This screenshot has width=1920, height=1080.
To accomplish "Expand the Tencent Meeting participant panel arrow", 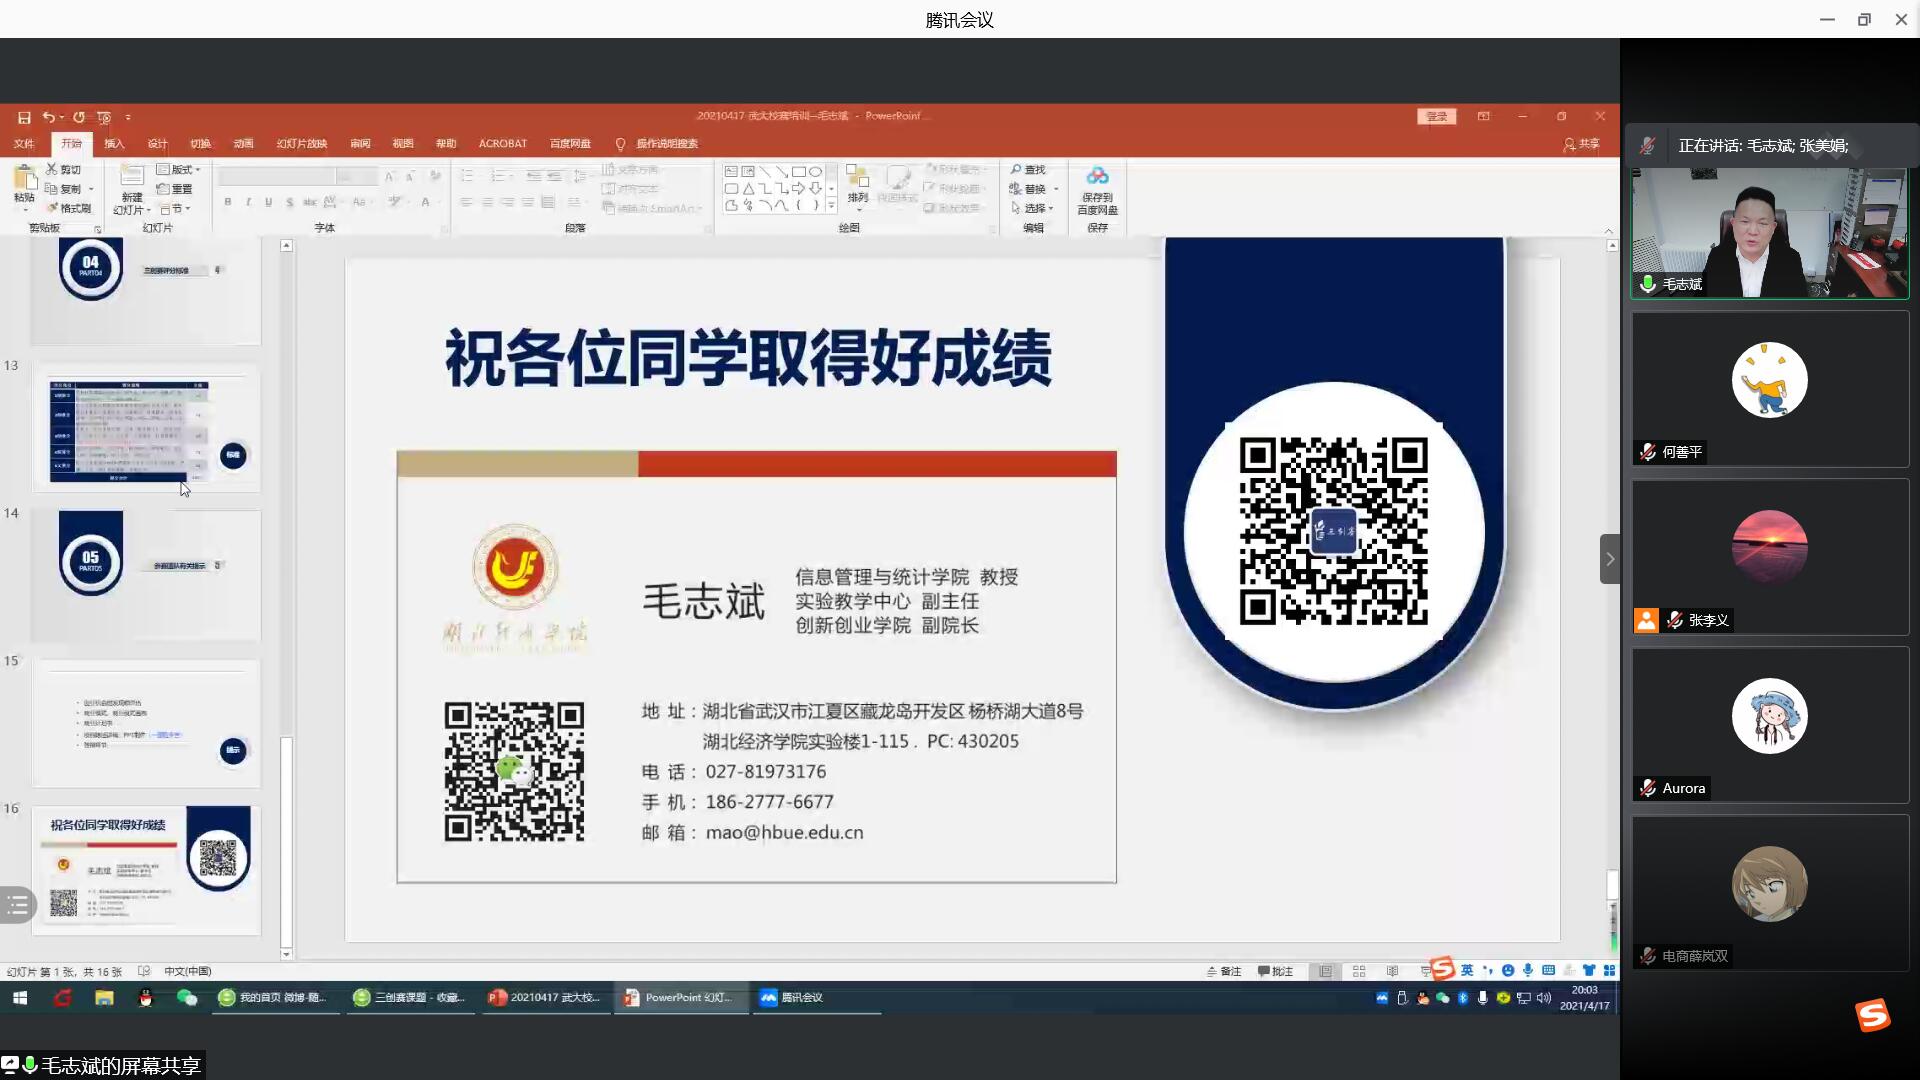I will (x=1609, y=559).
